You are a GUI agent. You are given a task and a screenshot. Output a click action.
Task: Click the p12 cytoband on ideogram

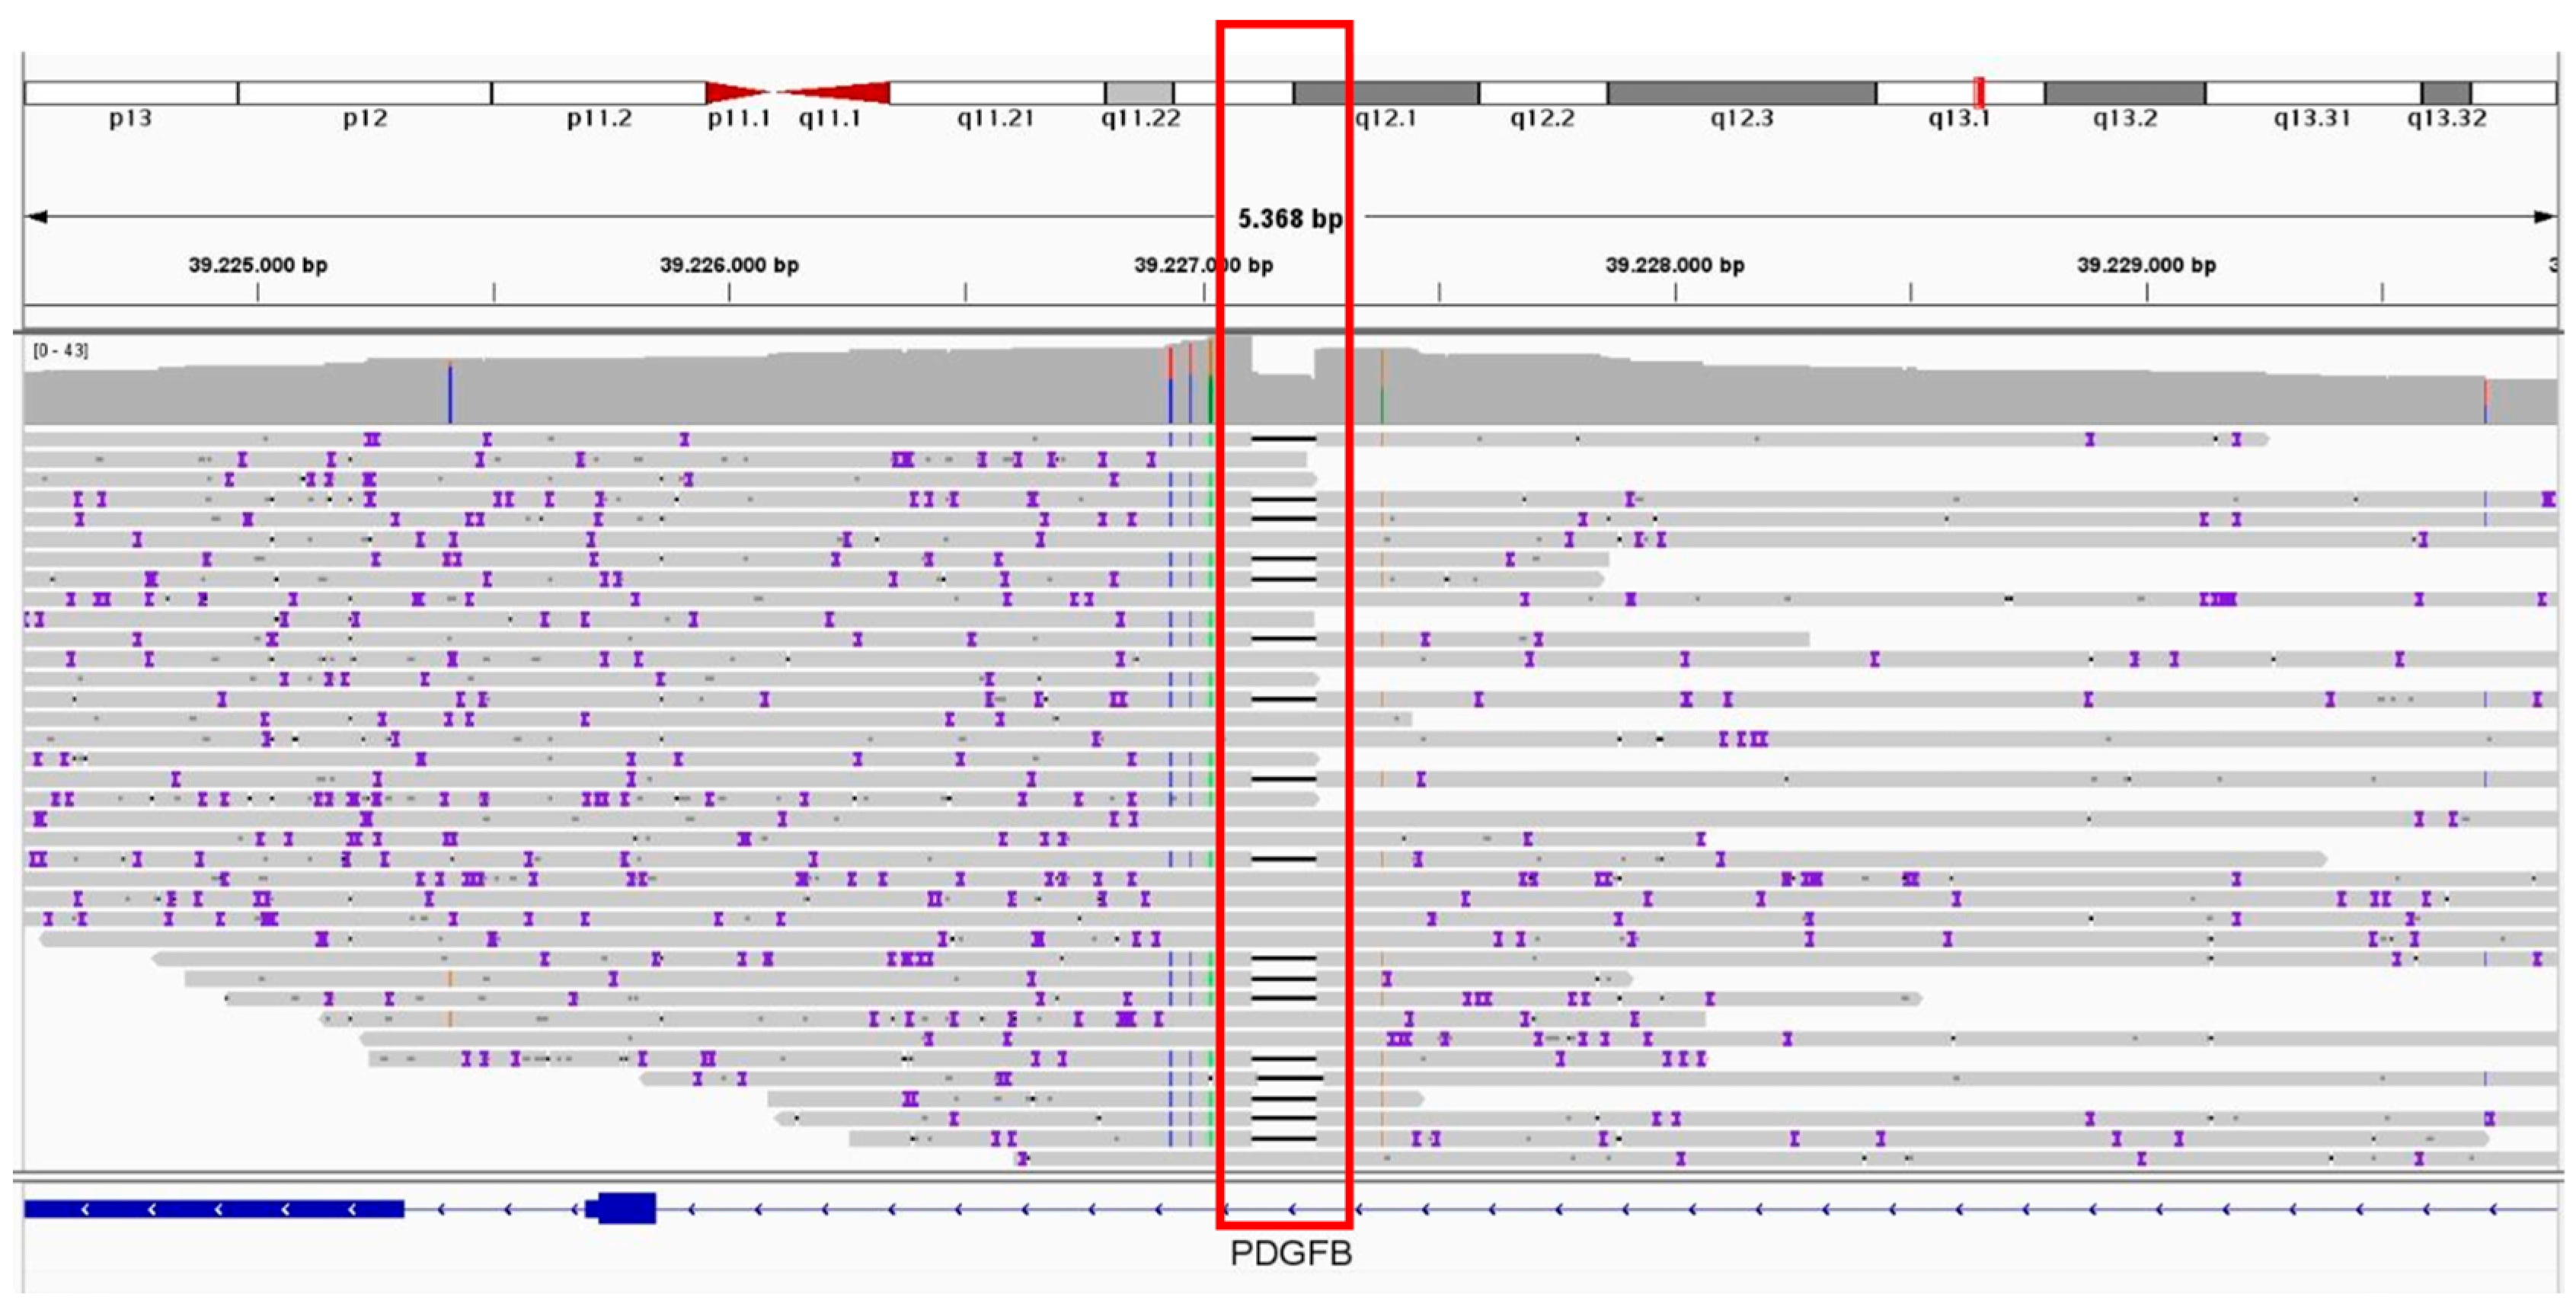pyautogui.click(x=364, y=93)
